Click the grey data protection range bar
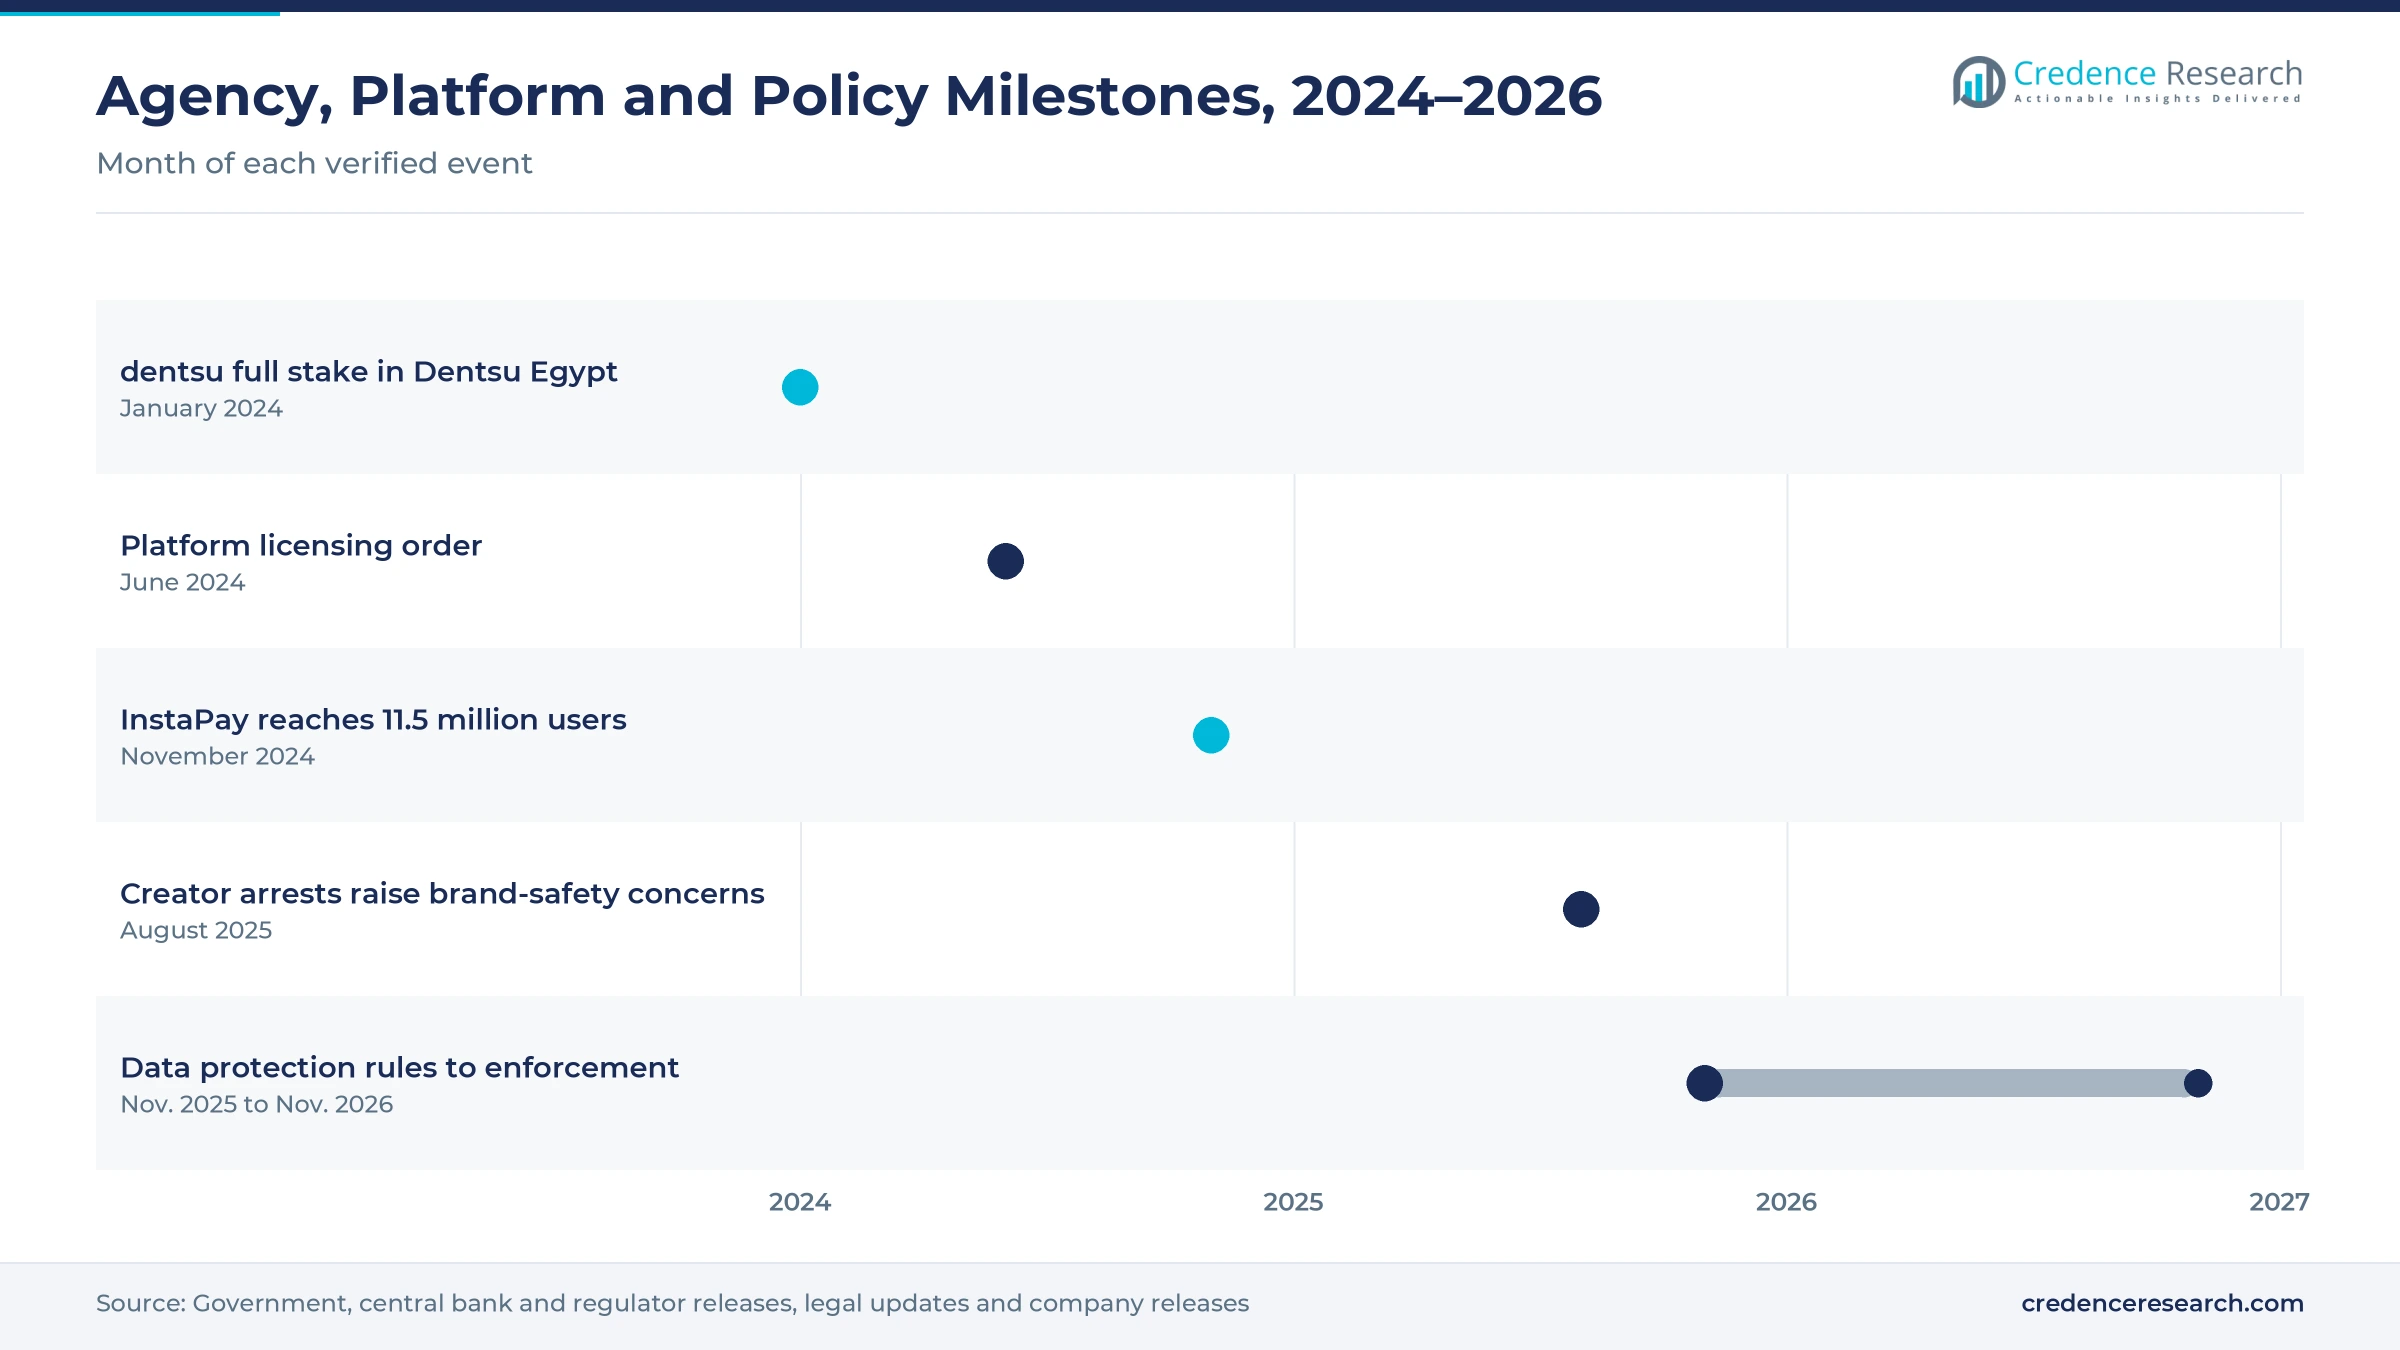The image size is (2400, 1350). 1951,1083
